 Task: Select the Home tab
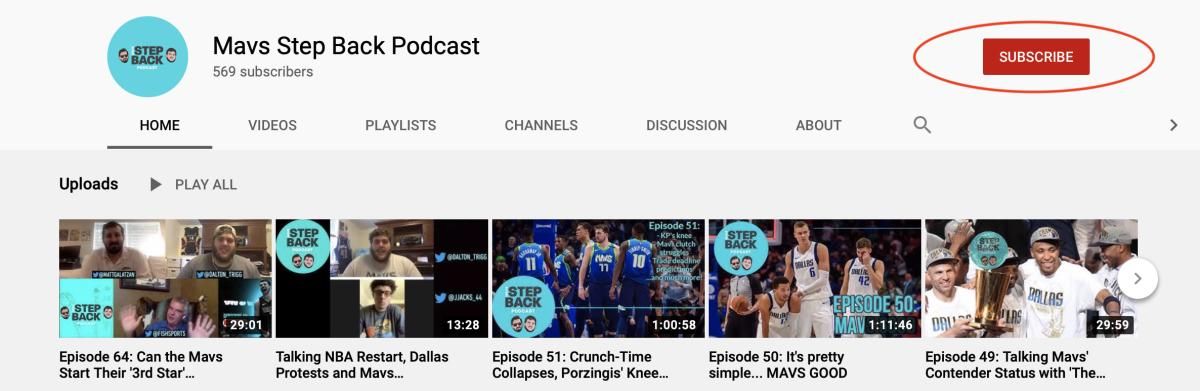pos(160,125)
